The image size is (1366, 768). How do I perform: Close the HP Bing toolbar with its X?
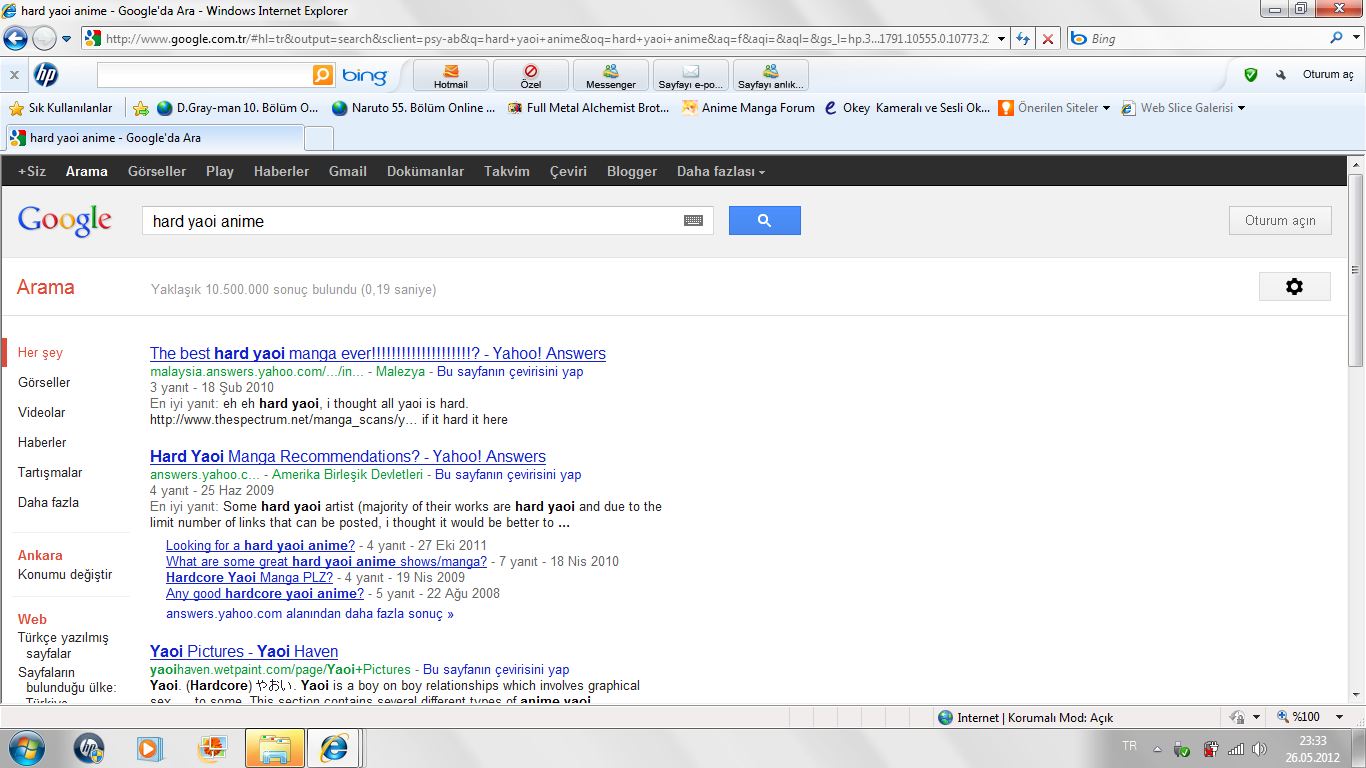14,75
